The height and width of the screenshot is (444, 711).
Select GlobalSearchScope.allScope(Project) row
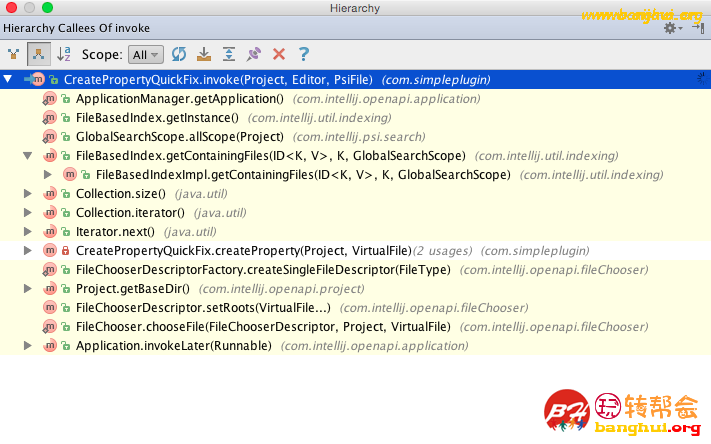(356, 137)
